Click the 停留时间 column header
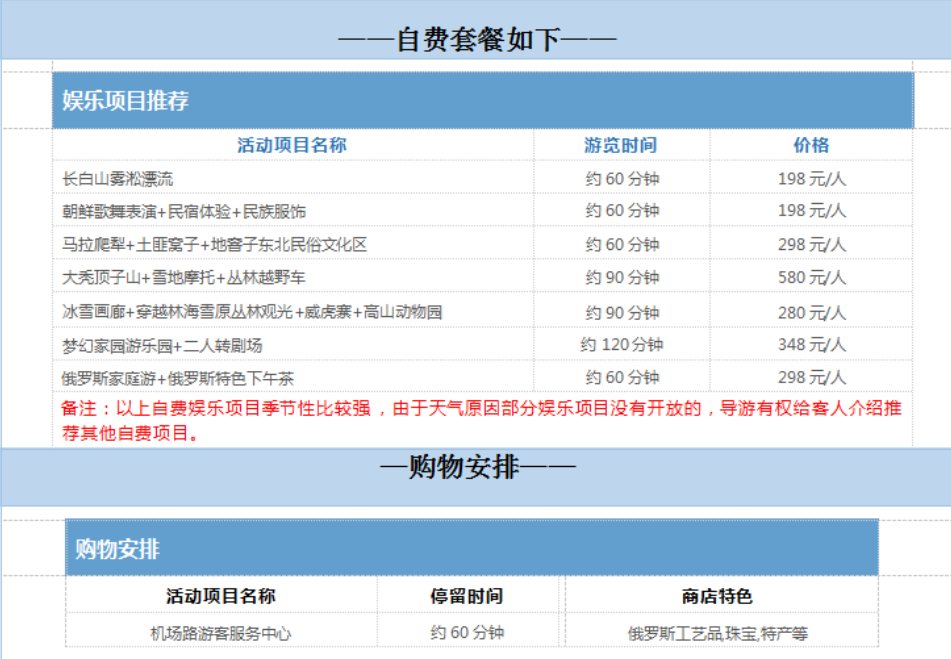Screen dimensions: 951x659 (467, 596)
